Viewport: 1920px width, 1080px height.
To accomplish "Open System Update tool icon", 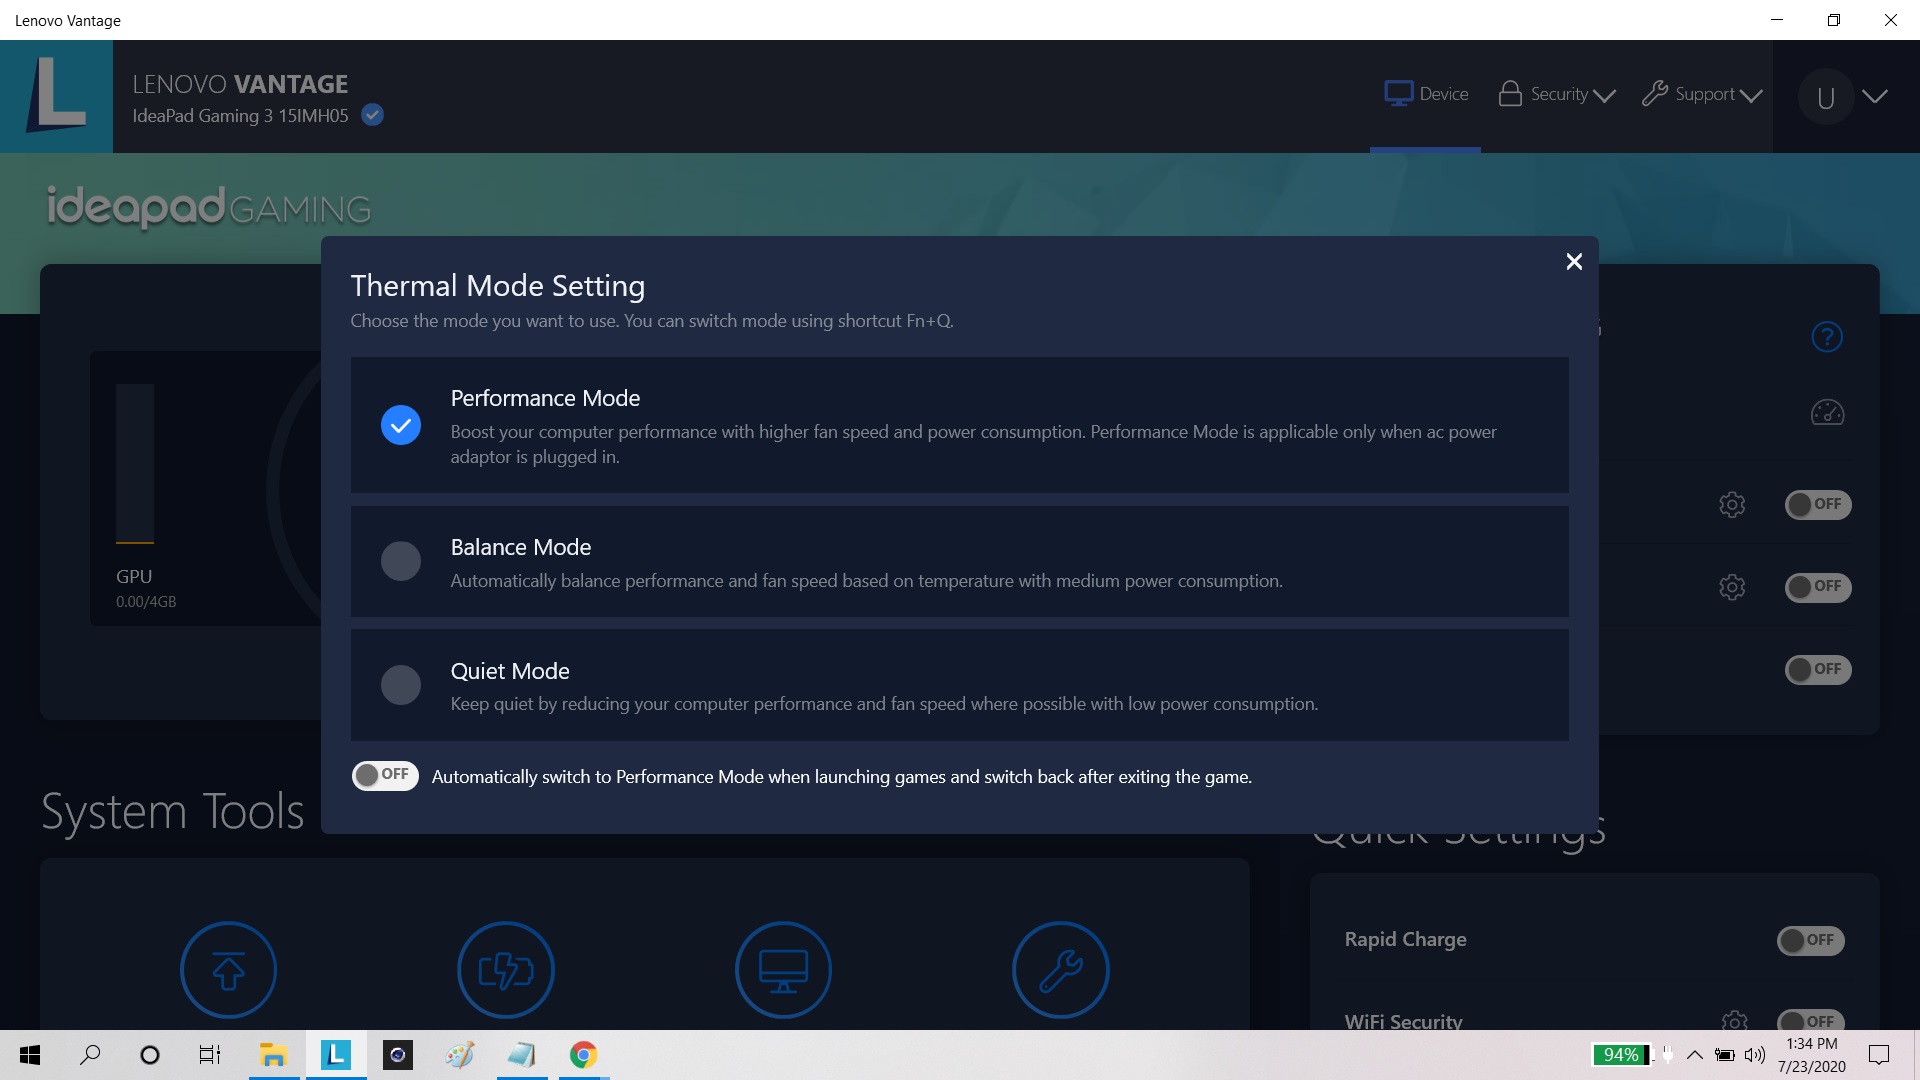I will pos(228,969).
